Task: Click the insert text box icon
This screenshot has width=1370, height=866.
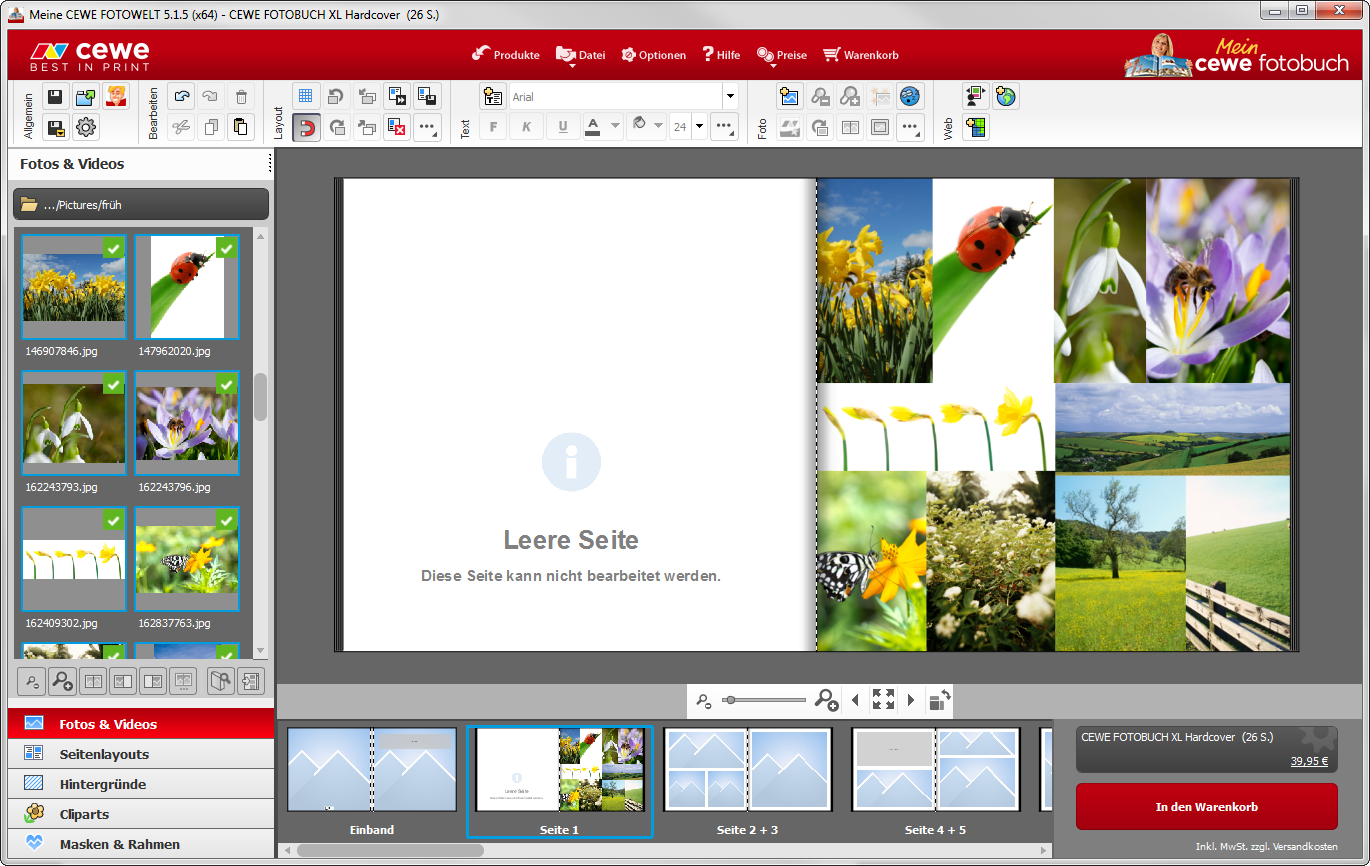Action: click(492, 97)
